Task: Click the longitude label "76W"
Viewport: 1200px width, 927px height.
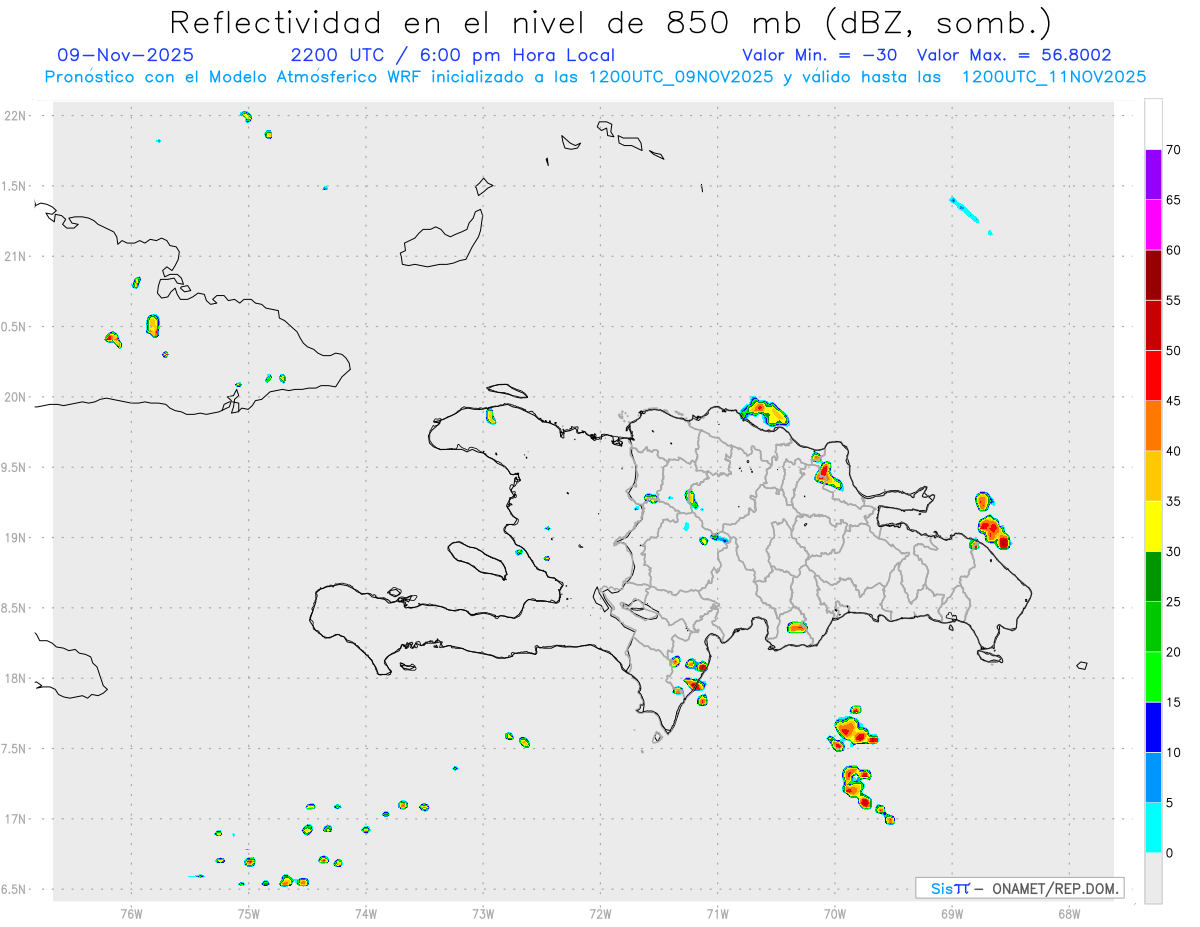Action: [131, 913]
